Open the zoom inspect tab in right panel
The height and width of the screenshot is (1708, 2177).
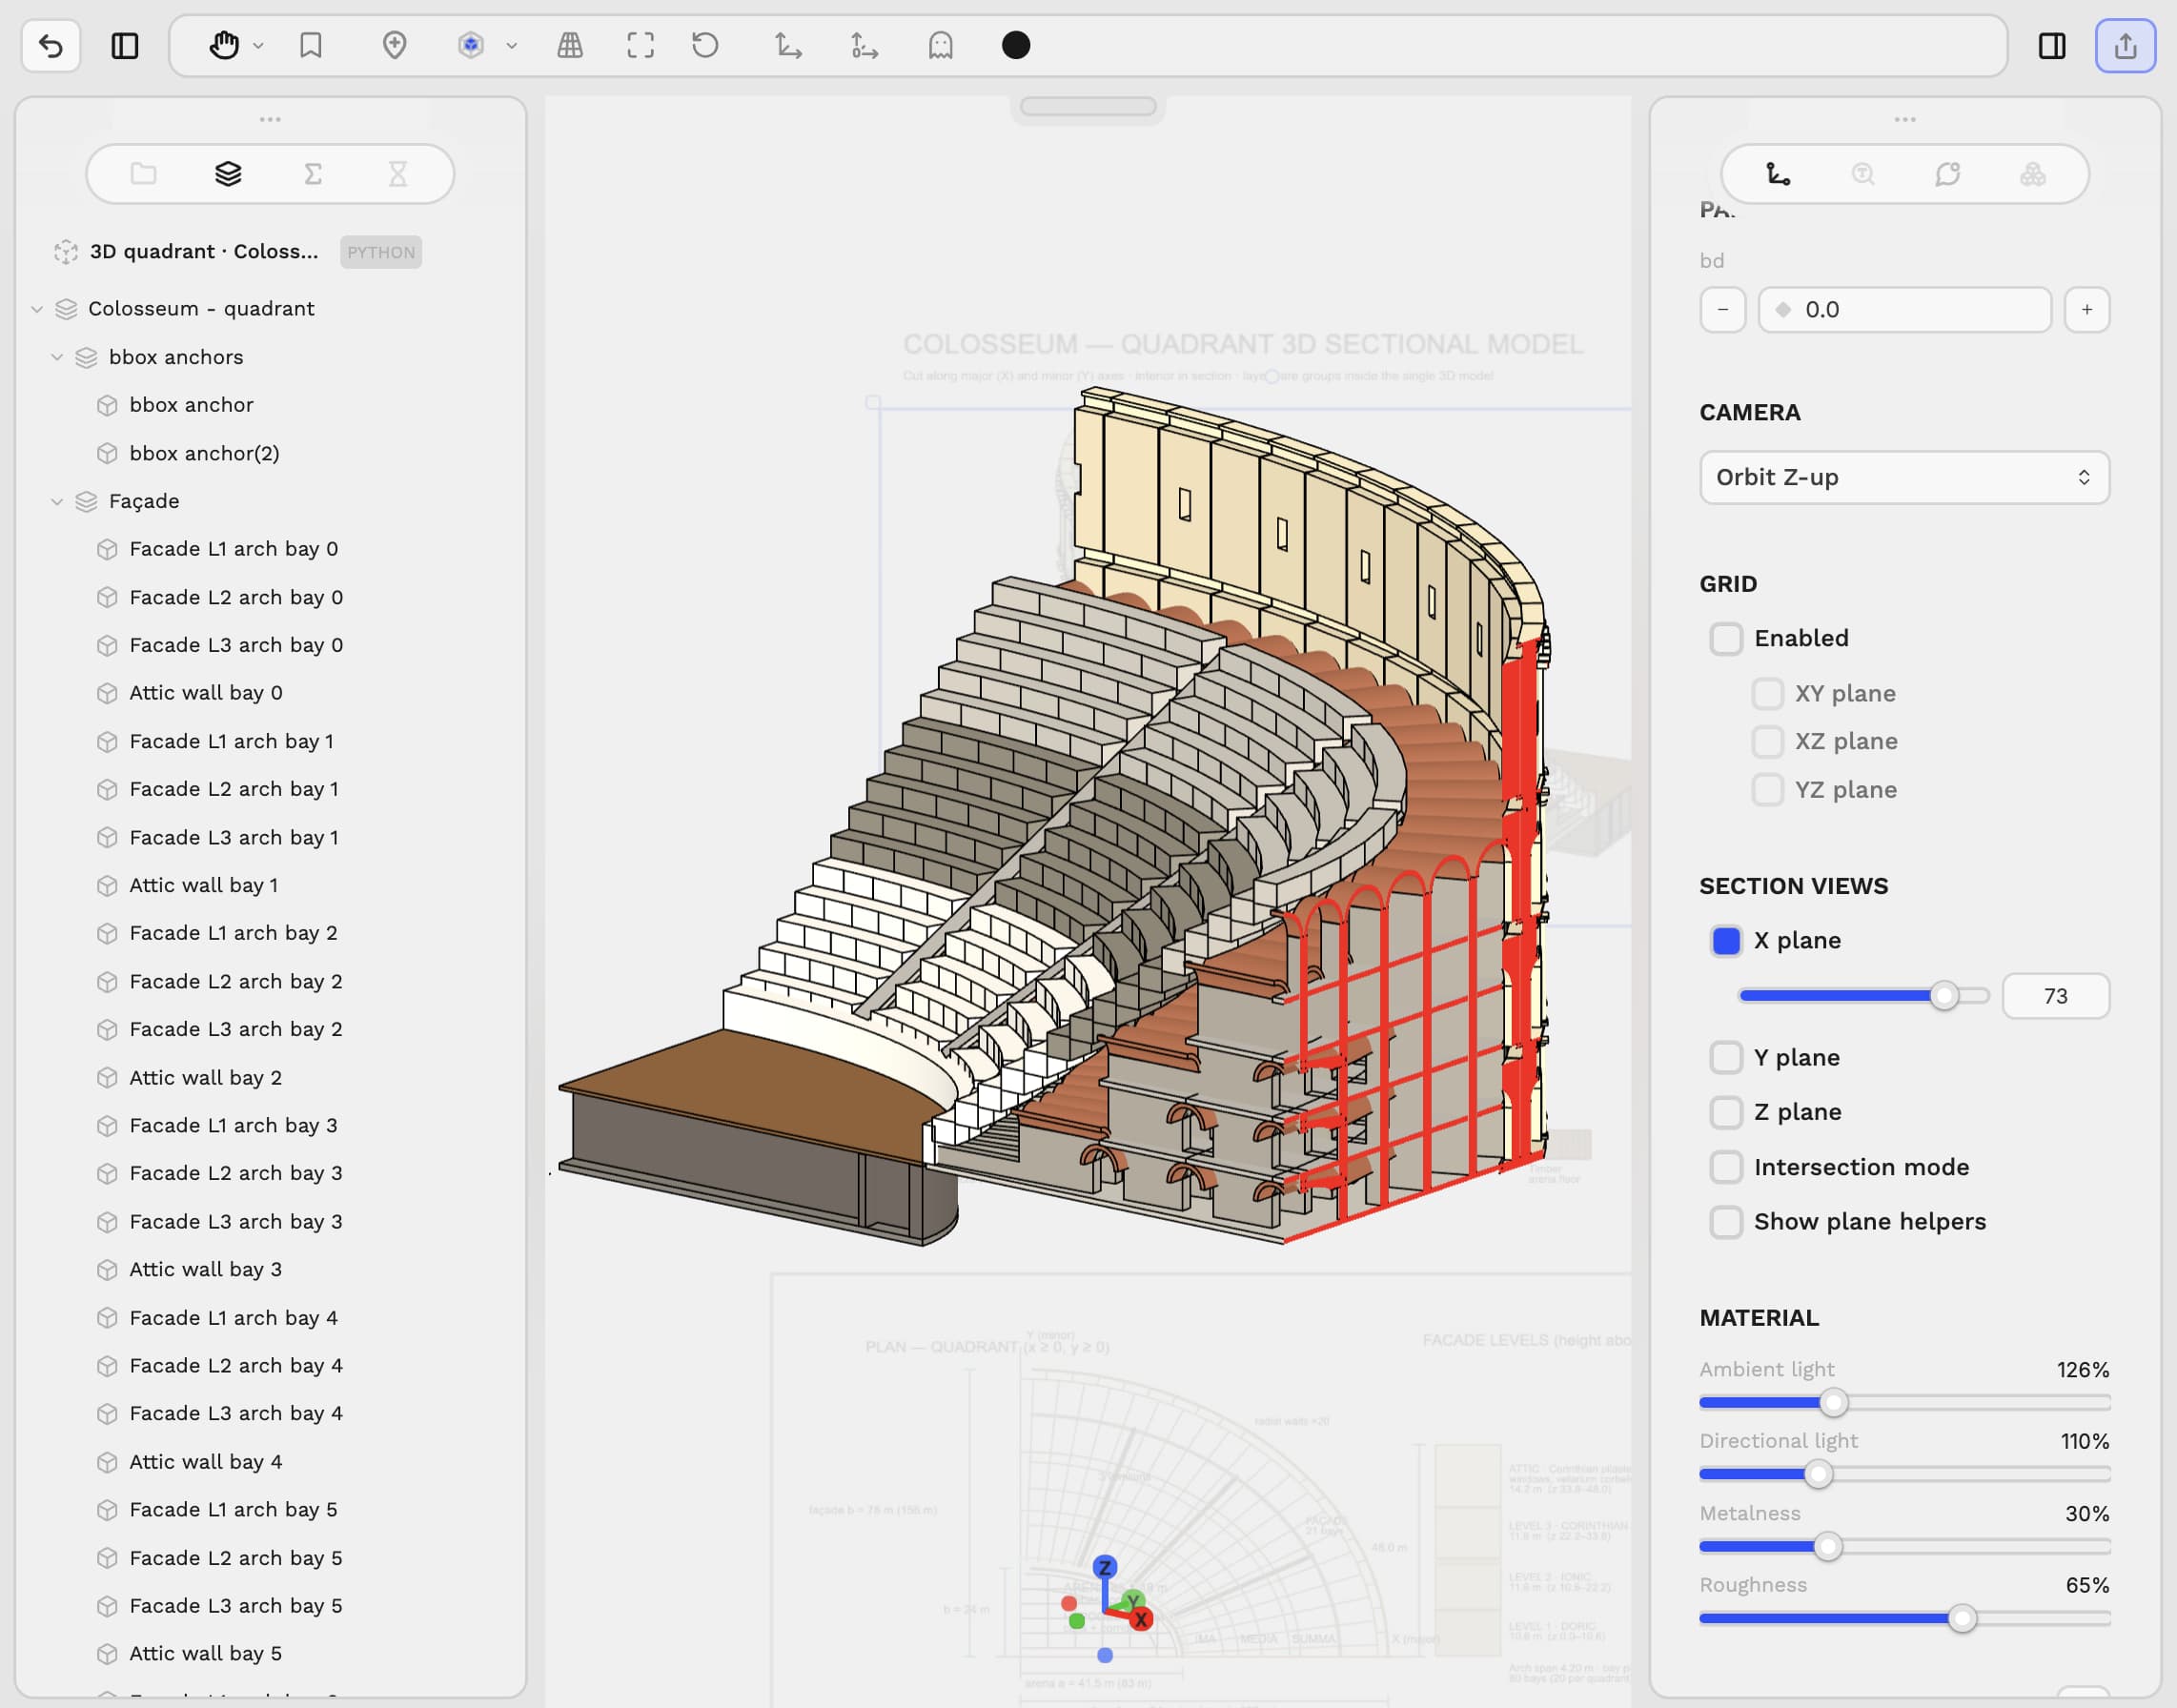1863,174
